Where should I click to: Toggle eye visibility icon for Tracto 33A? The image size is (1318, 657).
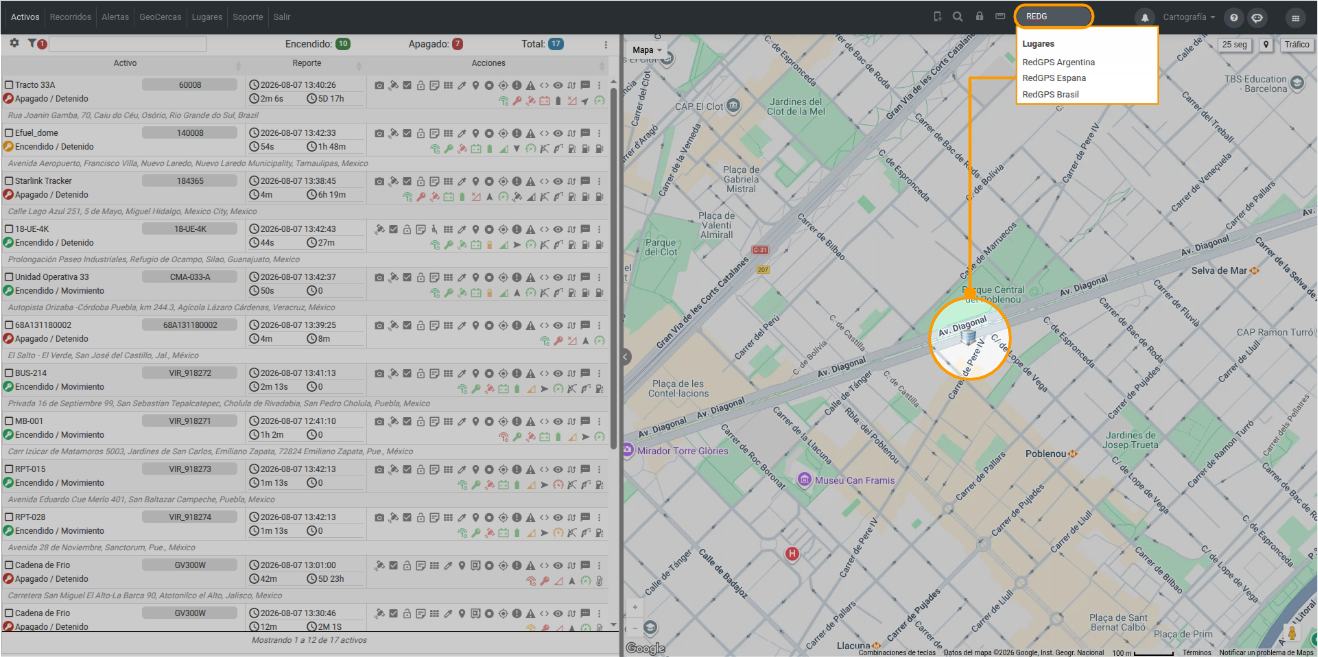coord(558,85)
